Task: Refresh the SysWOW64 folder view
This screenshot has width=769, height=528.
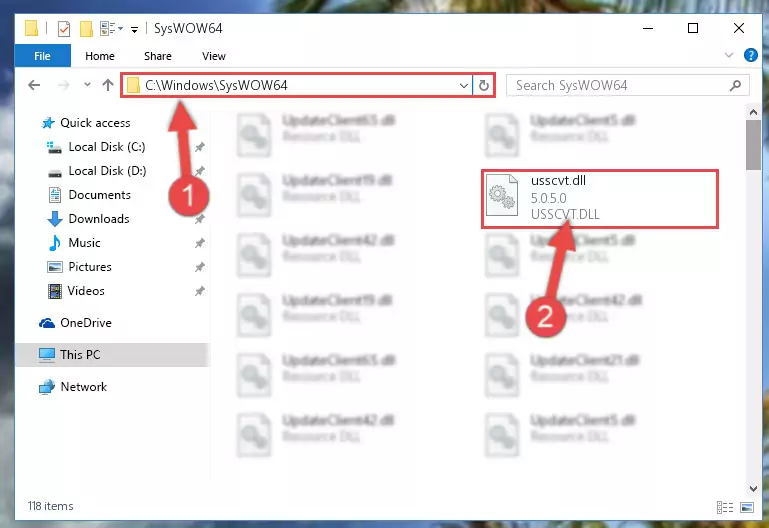Action: tap(484, 86)
